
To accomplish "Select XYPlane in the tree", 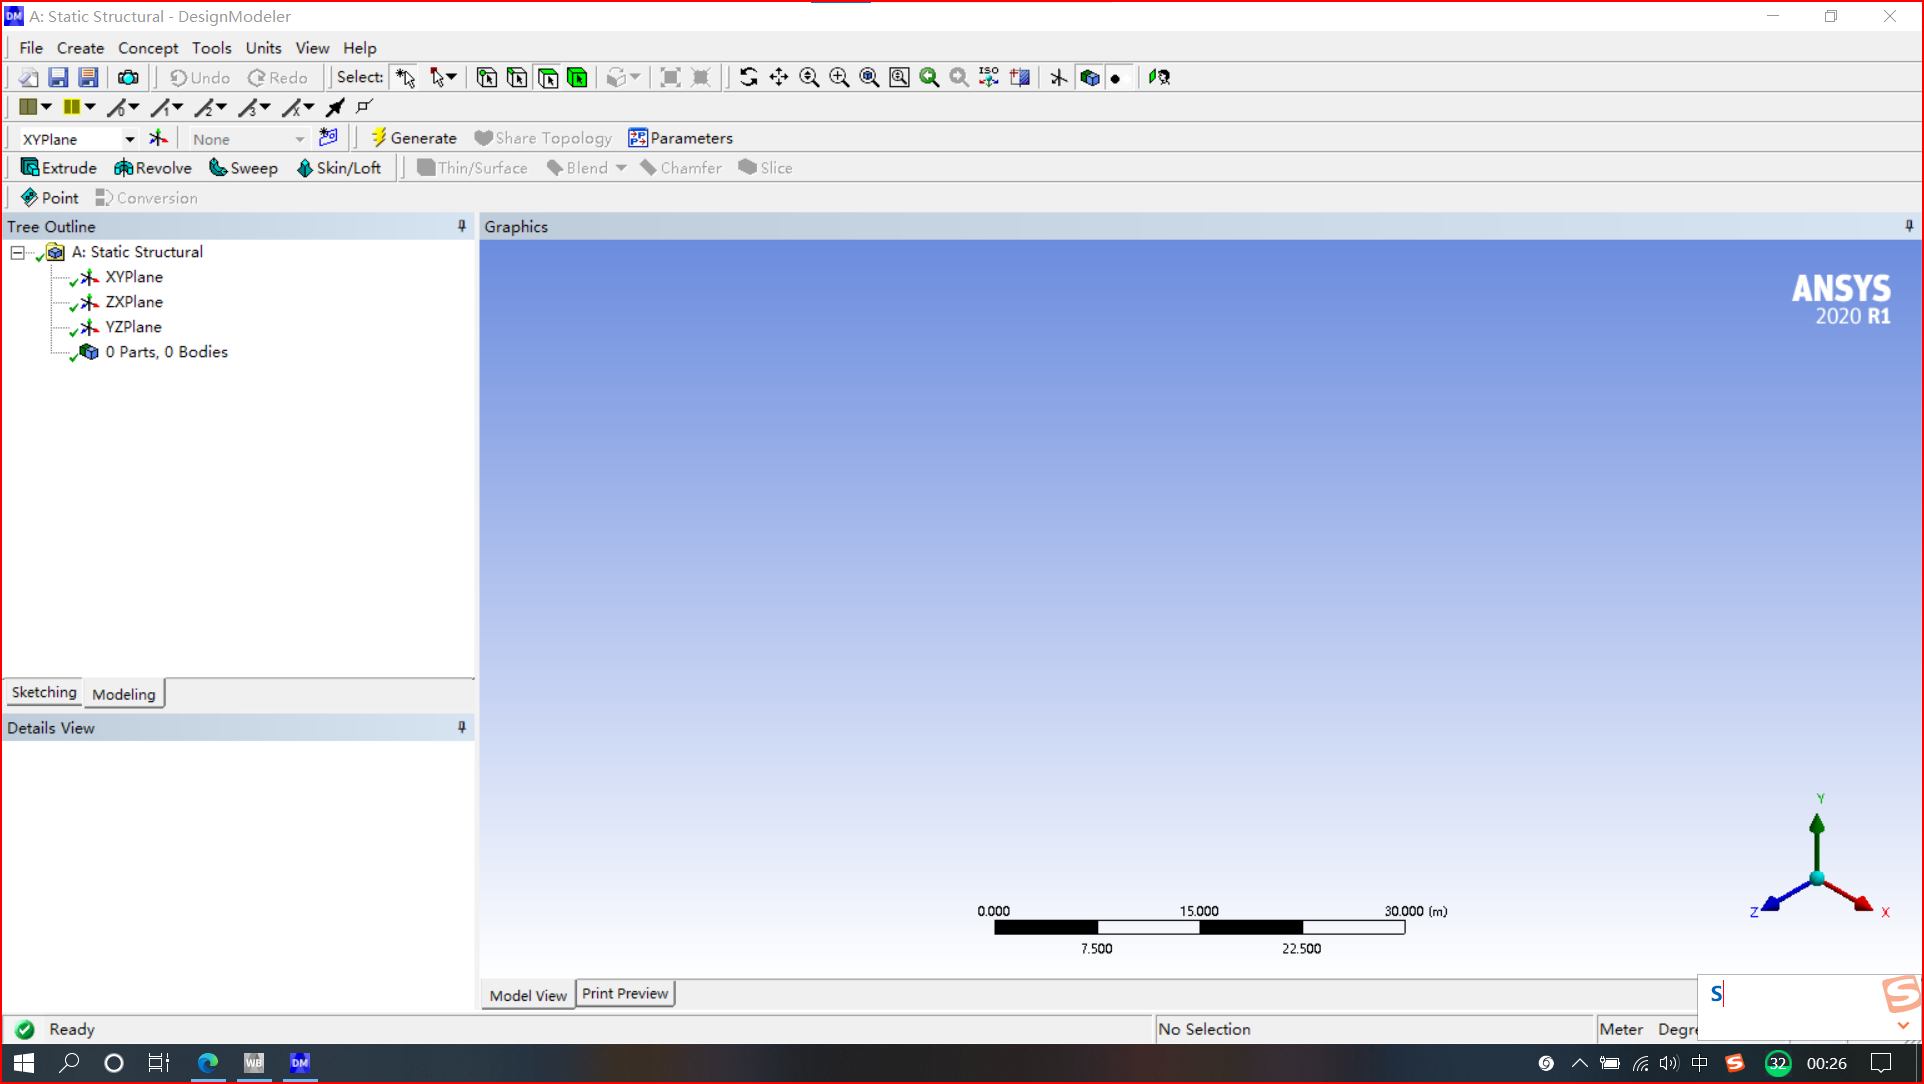I will (134, 277).
